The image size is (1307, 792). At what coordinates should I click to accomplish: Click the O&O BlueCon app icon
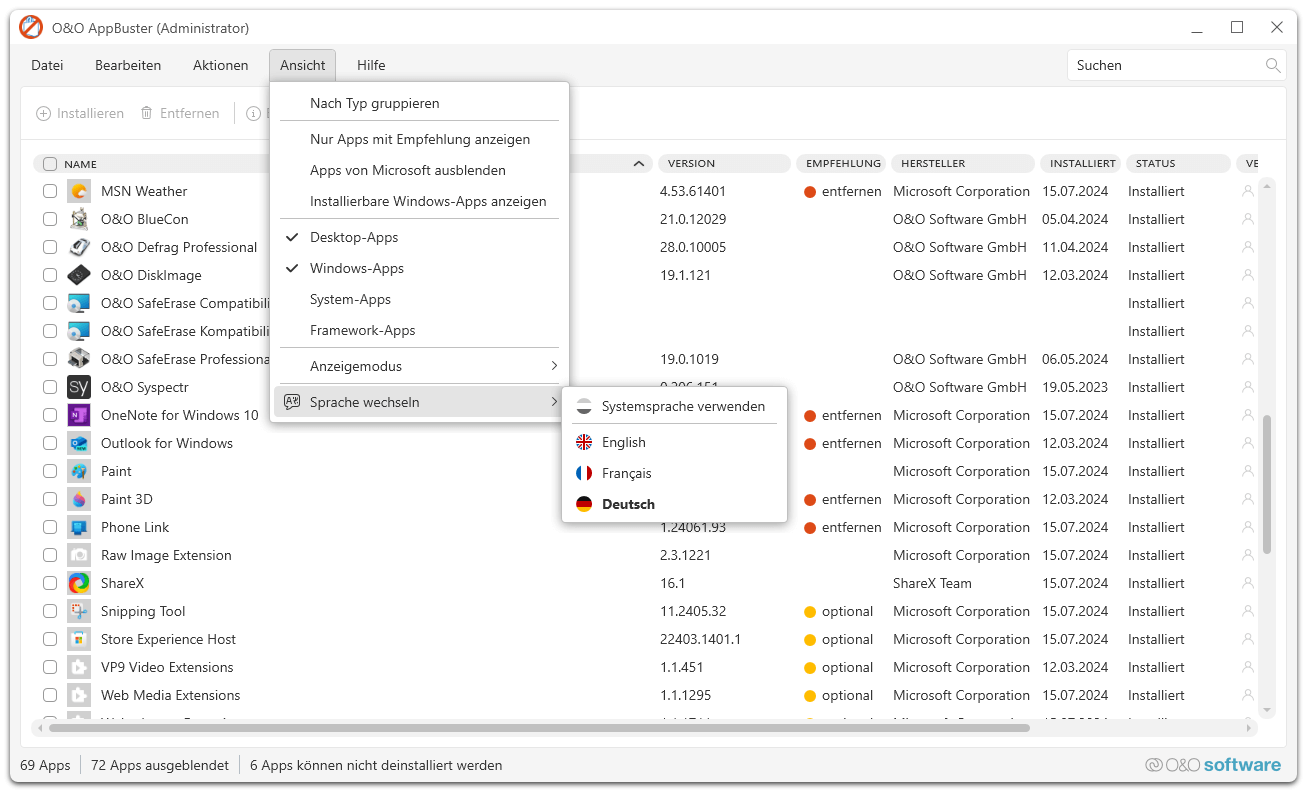click(x=79, y=219)
